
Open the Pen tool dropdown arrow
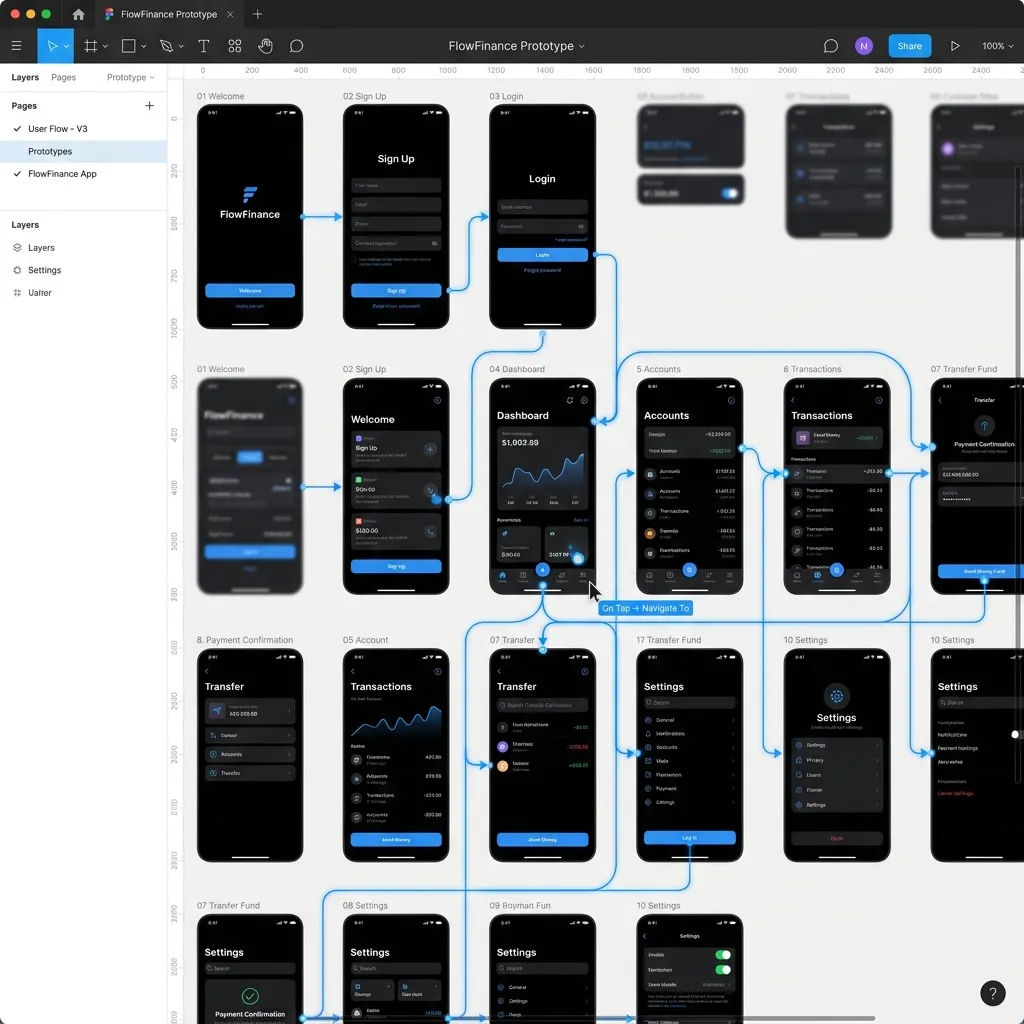pos(181,46)
